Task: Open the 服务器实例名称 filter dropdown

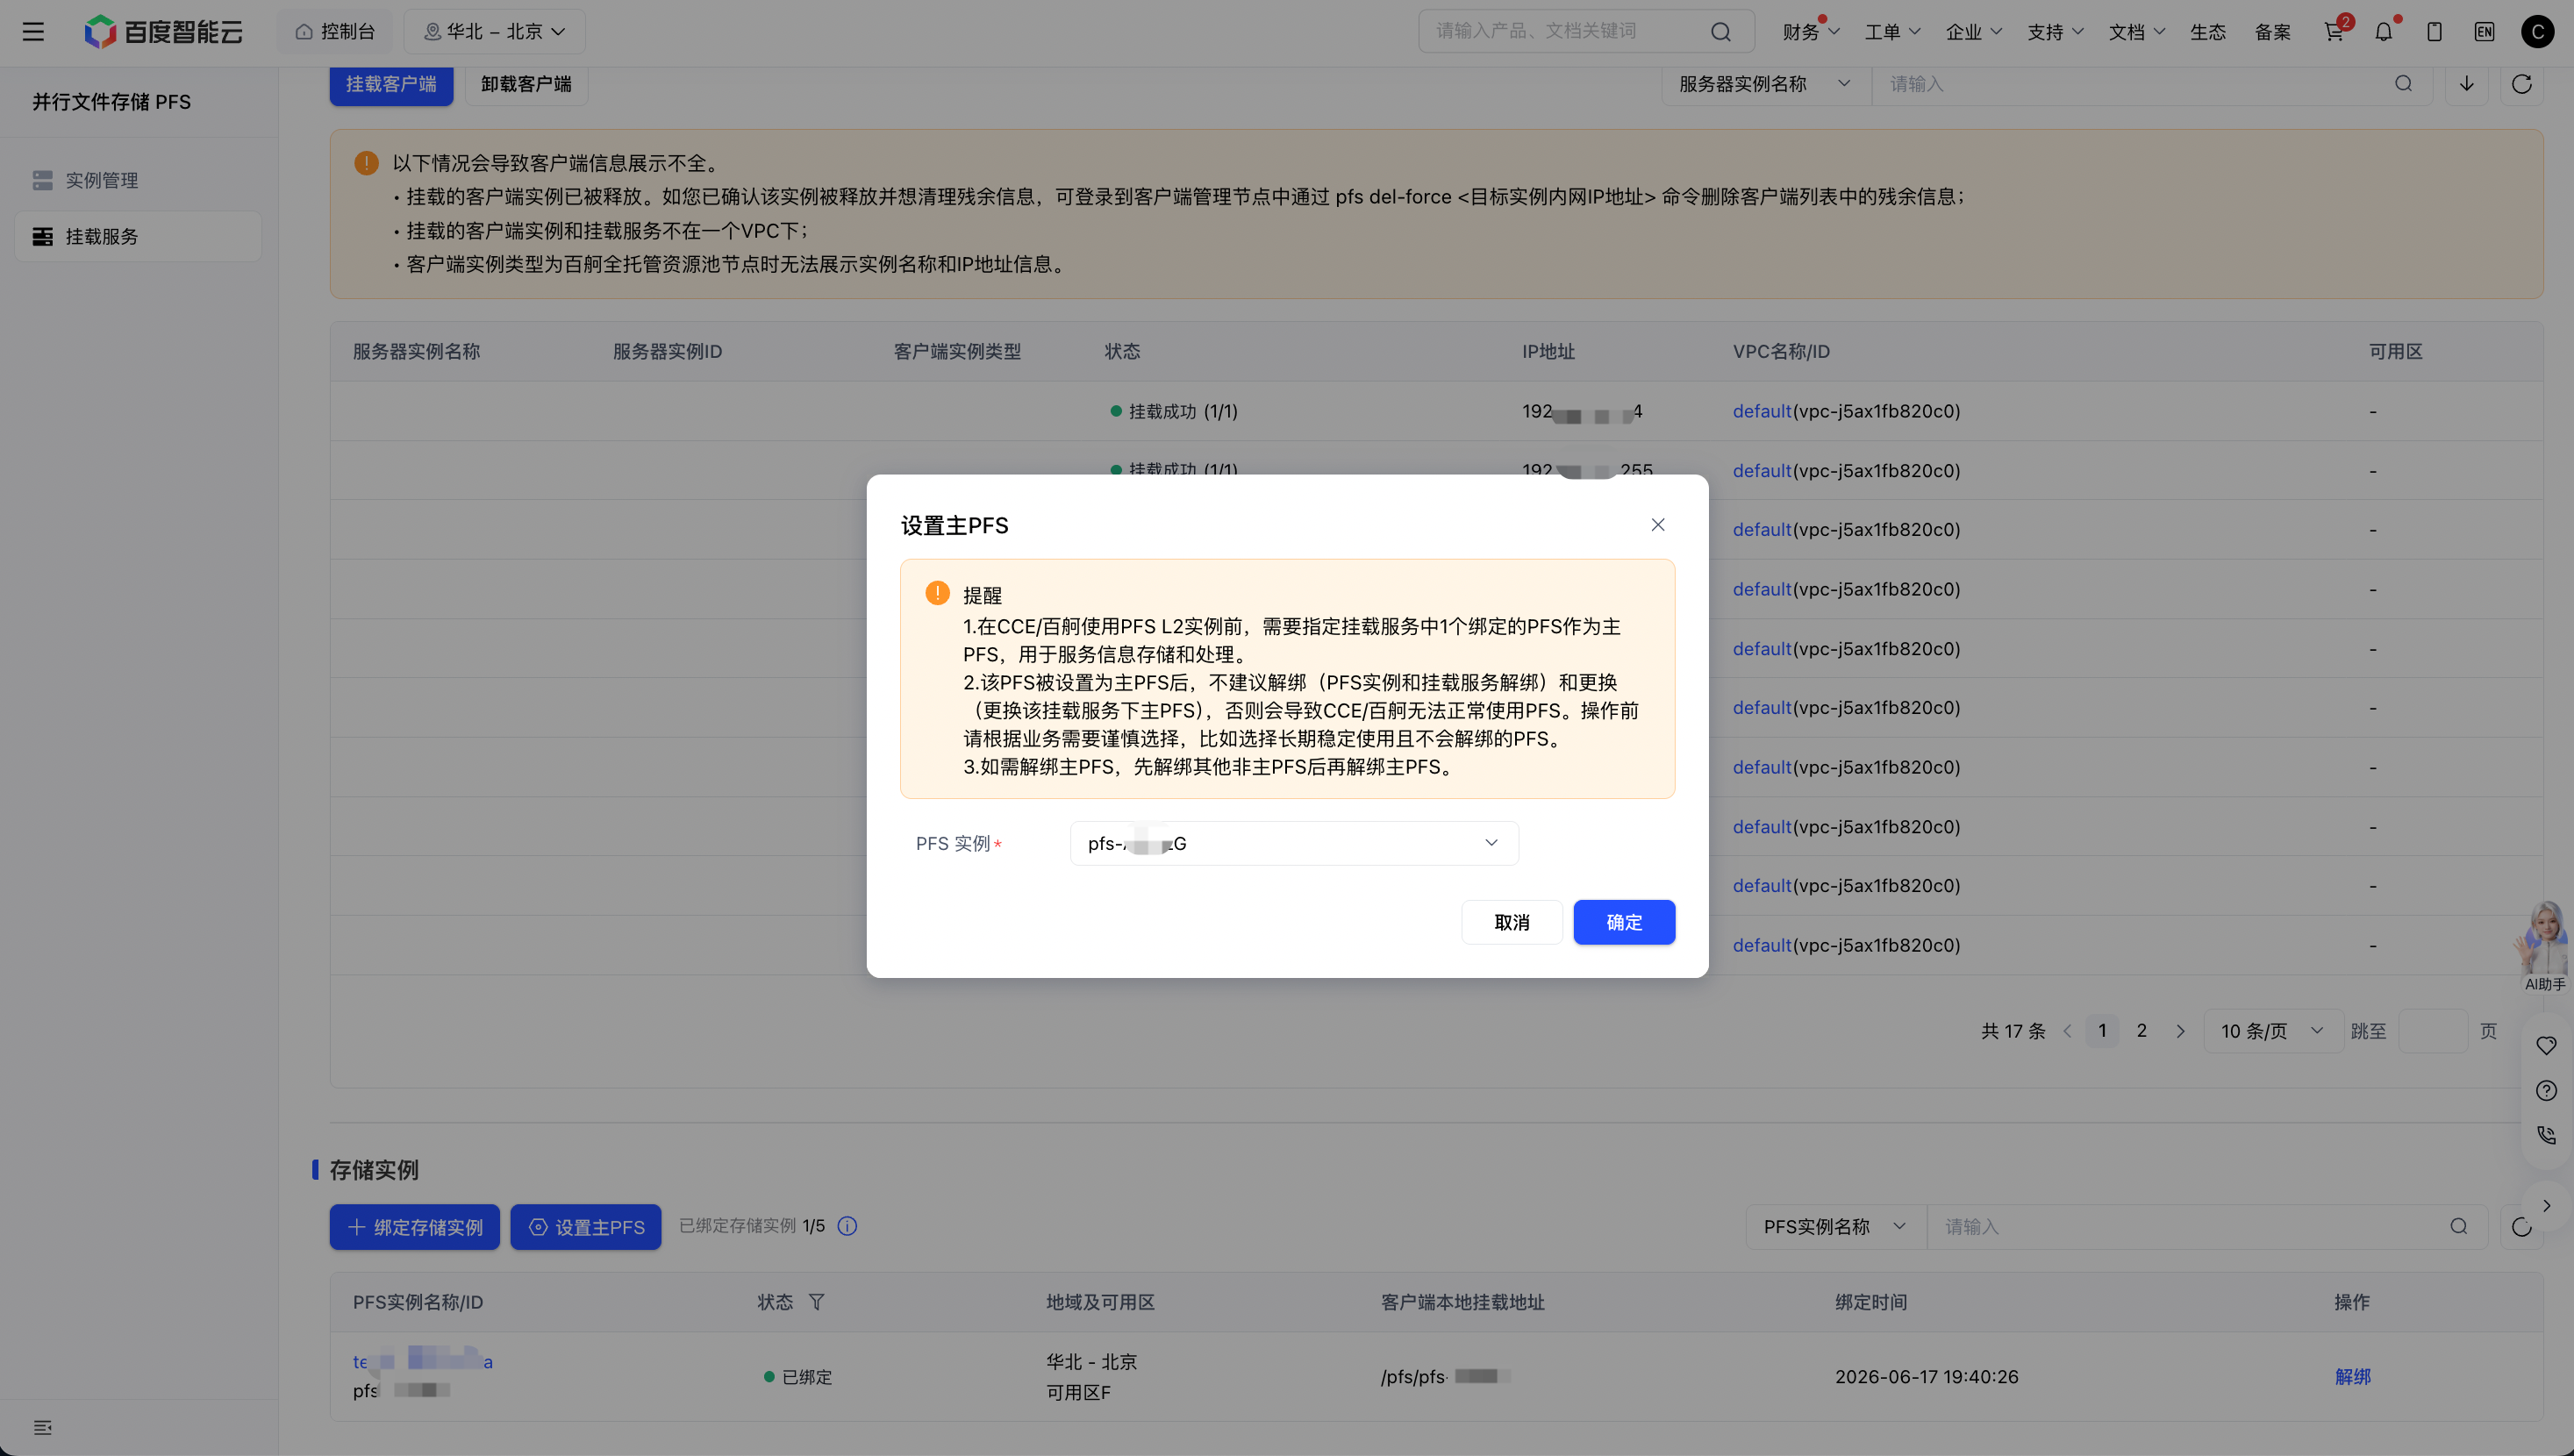Action: point(1766,84)
